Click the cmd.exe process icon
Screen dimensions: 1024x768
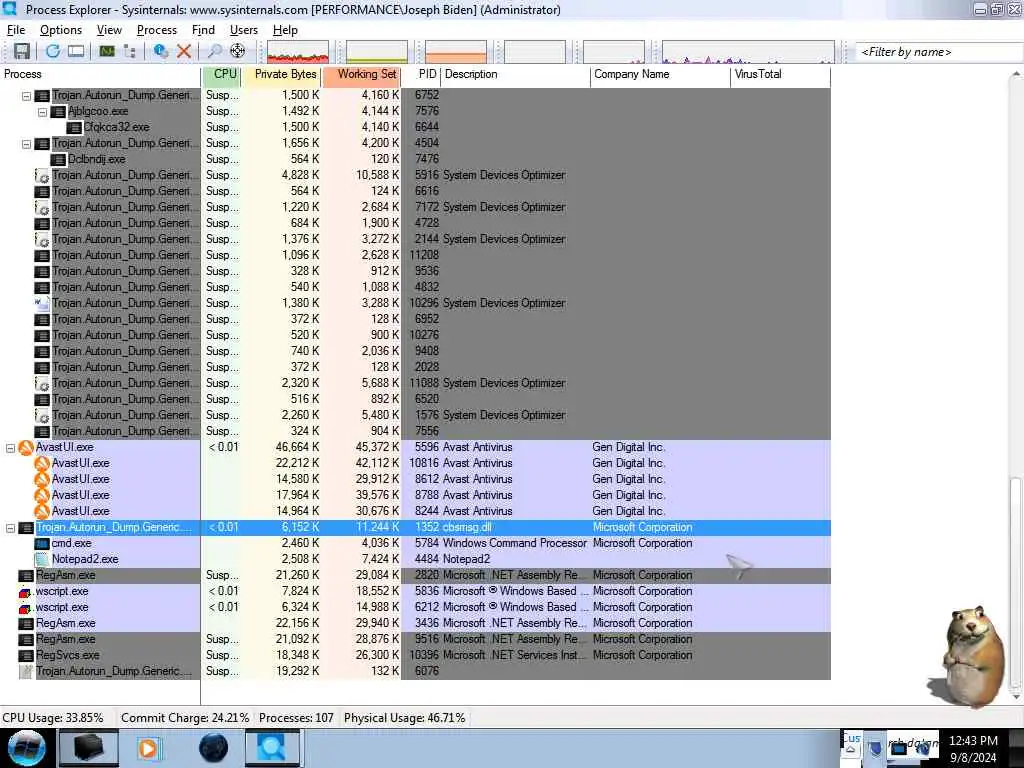(42, 543)
